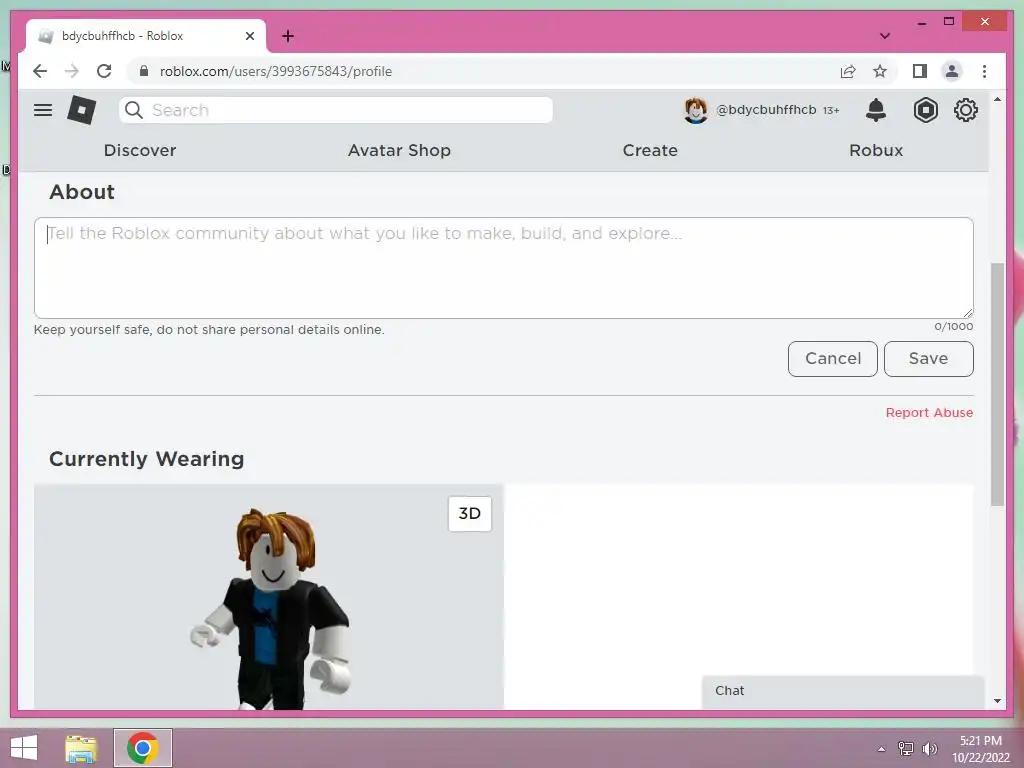Click the roblox.com URL in the address bar
Image resolution: width=1024 pixels, height=768 pixels.
[276, 71]
